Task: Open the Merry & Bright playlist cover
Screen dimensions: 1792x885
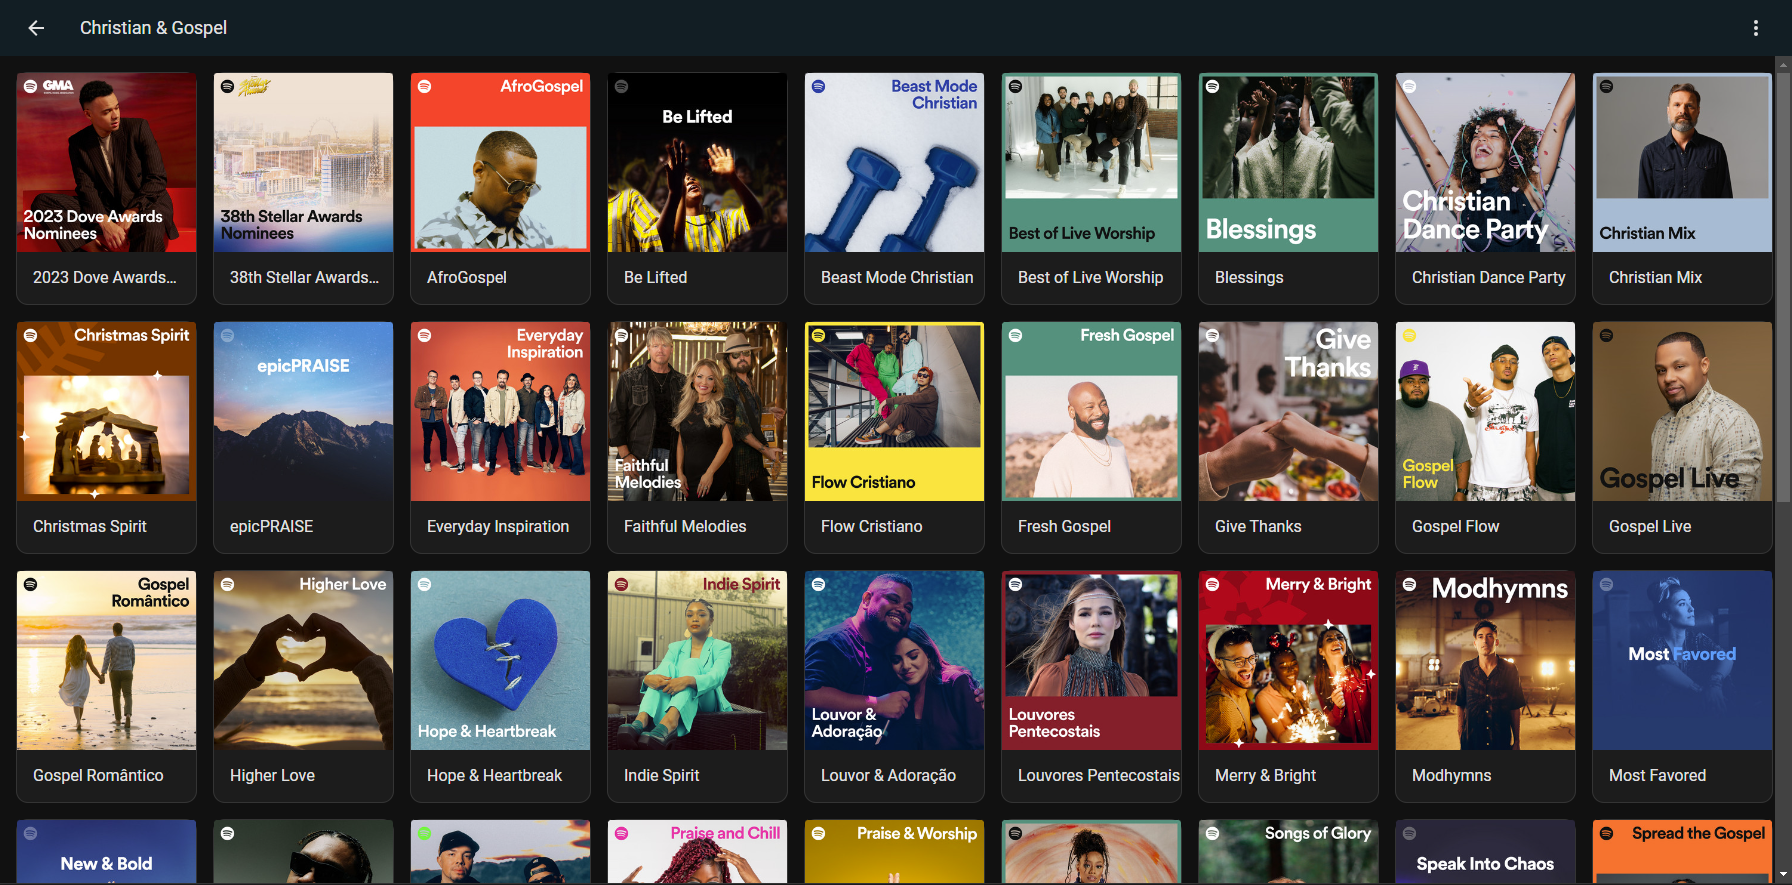Action: (x=1288, y=660)
